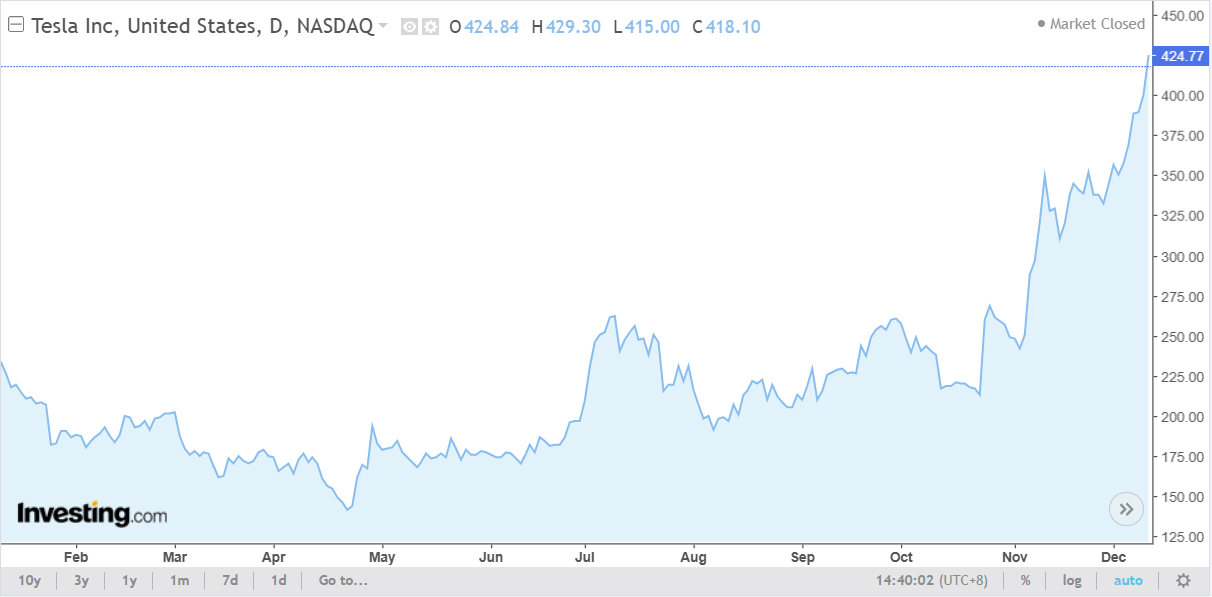Toggle auto scale mode
Image resolution: width=1212 pixels, height=597 pixels.
[x=1128, y=580]
